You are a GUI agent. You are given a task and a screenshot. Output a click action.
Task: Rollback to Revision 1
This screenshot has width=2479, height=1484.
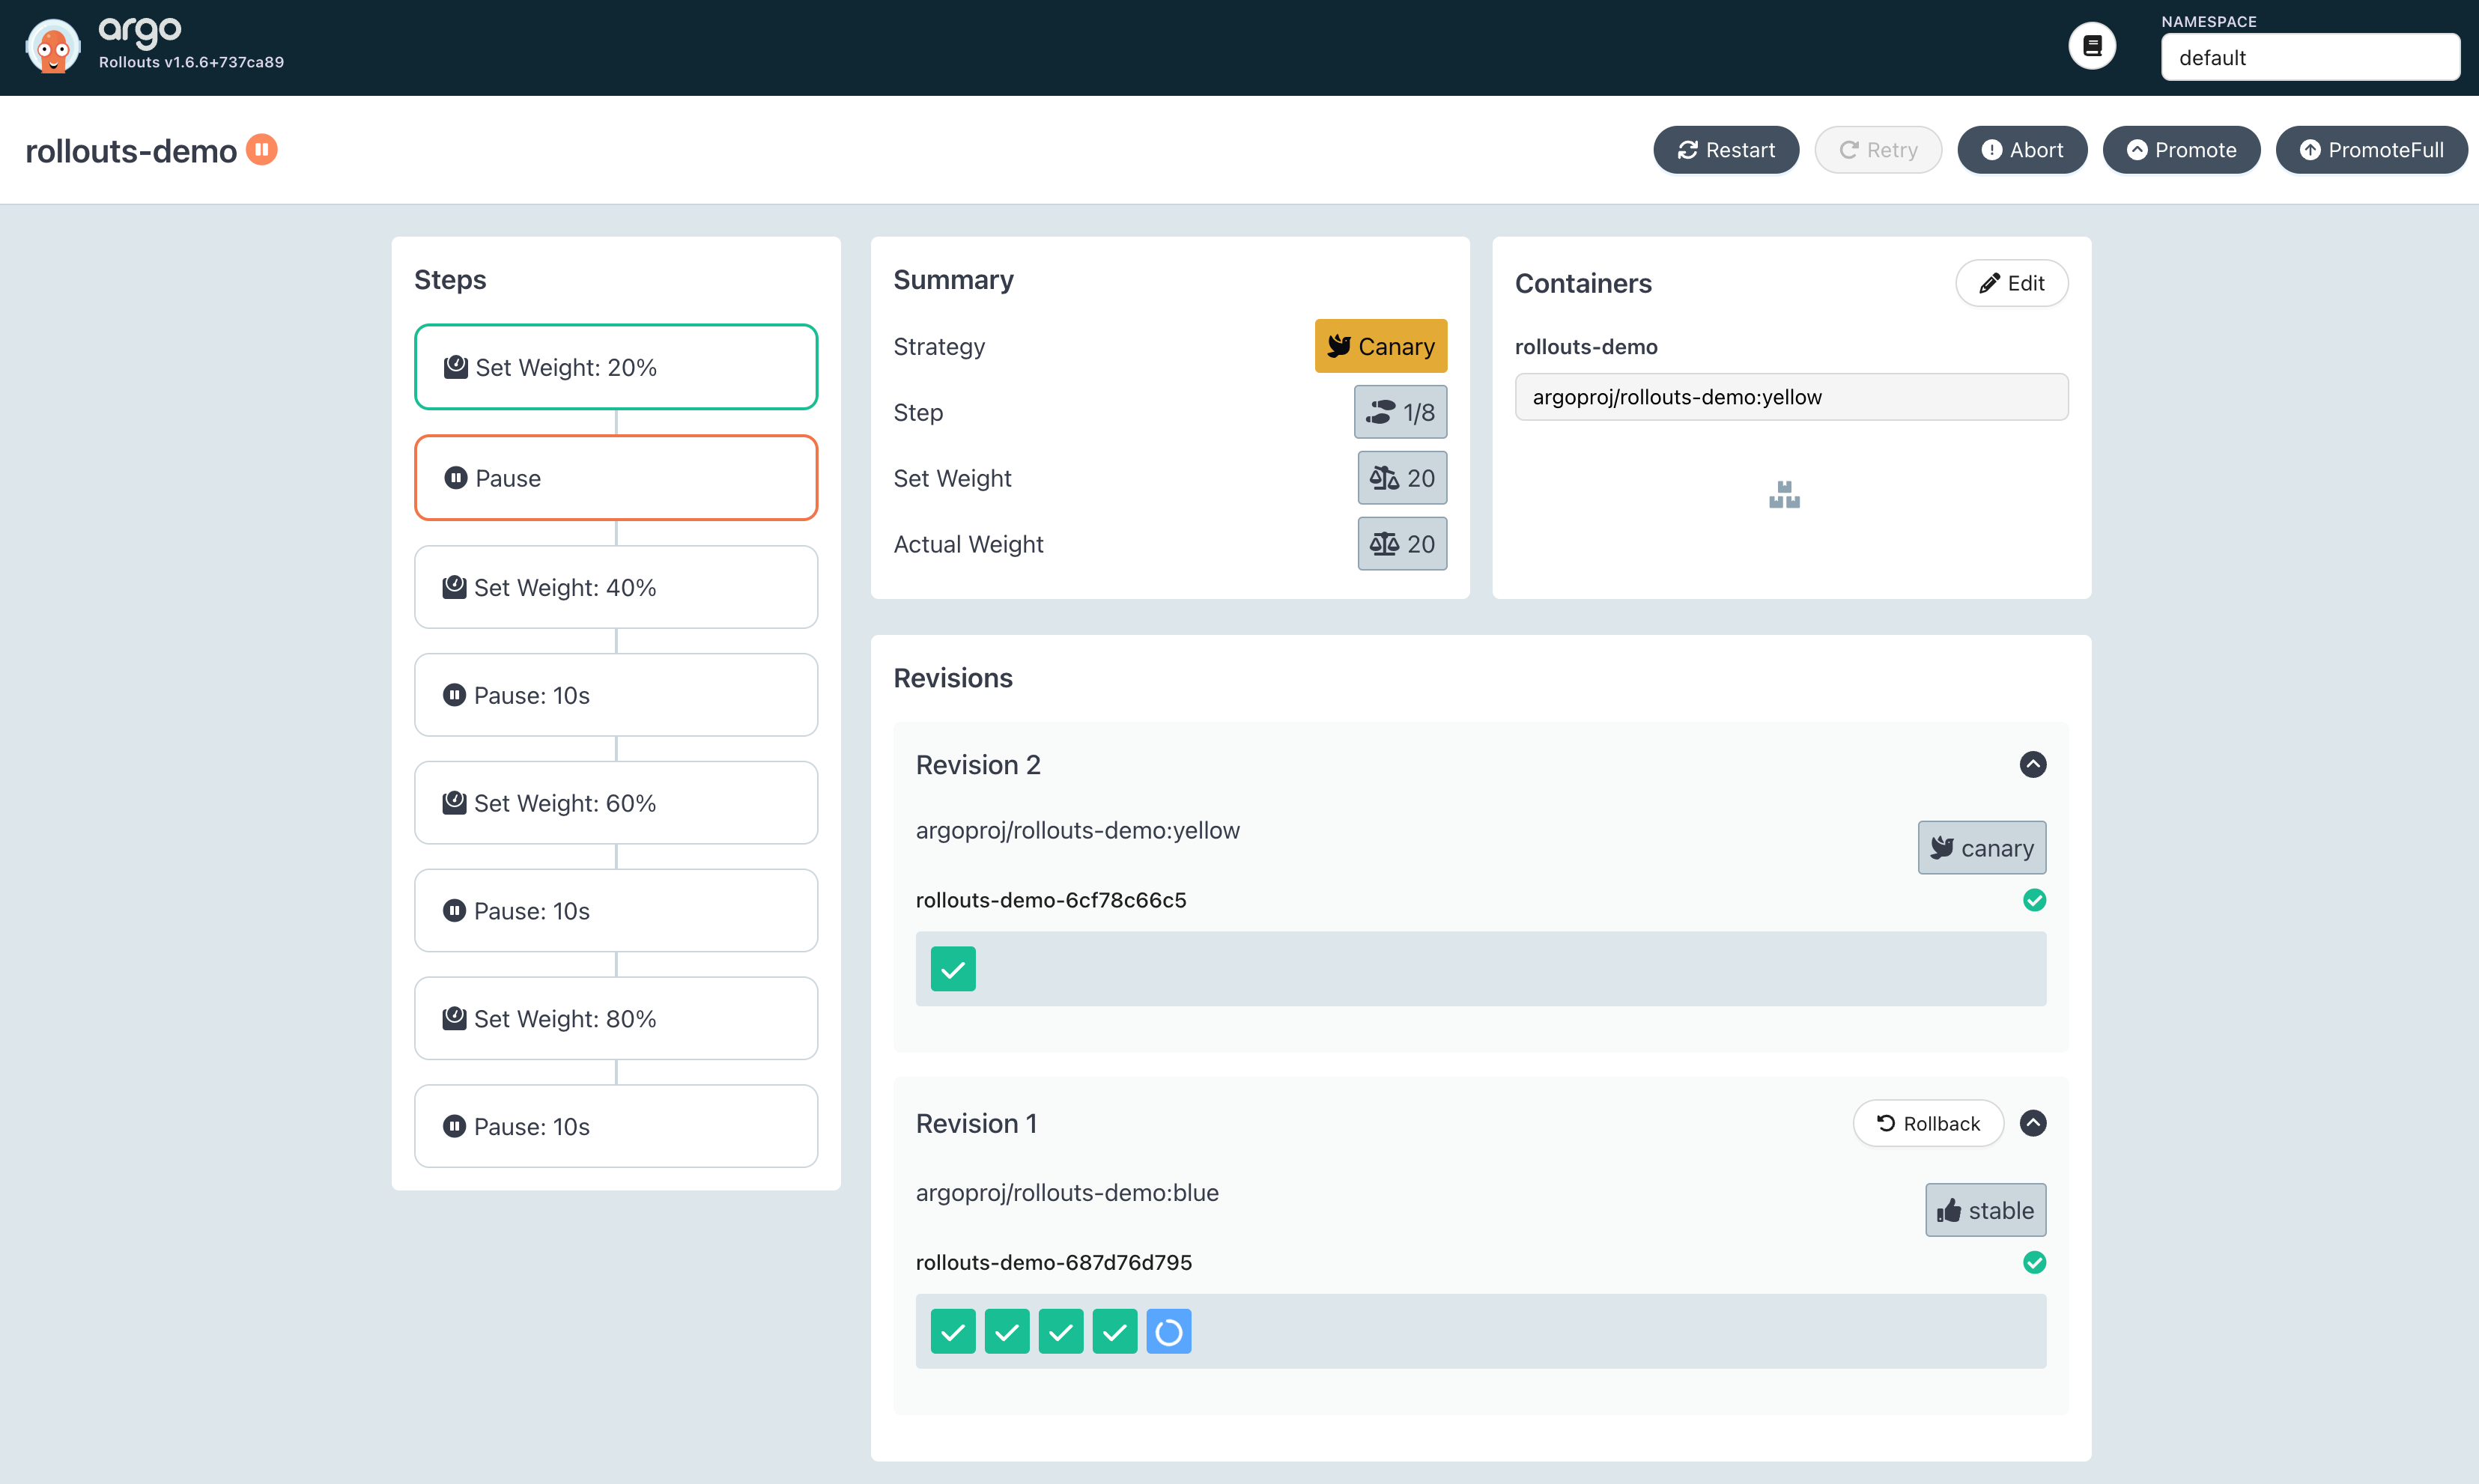point(1928,1123)
